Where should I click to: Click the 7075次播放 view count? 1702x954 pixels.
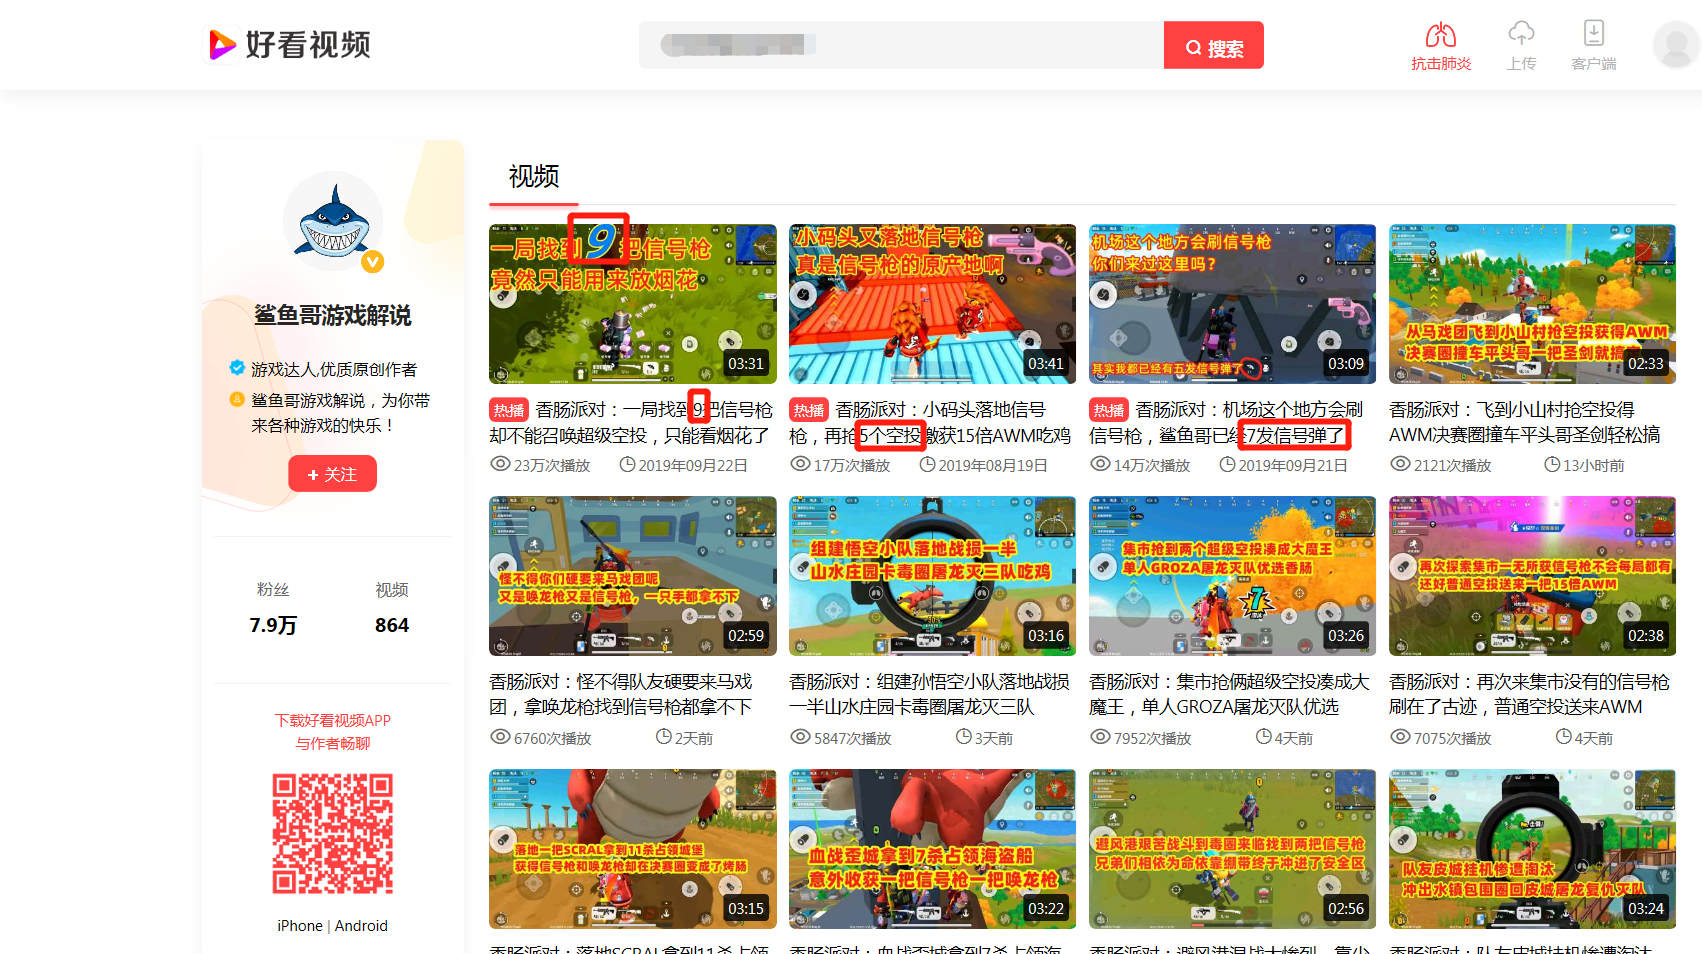tap(1441, 738)
